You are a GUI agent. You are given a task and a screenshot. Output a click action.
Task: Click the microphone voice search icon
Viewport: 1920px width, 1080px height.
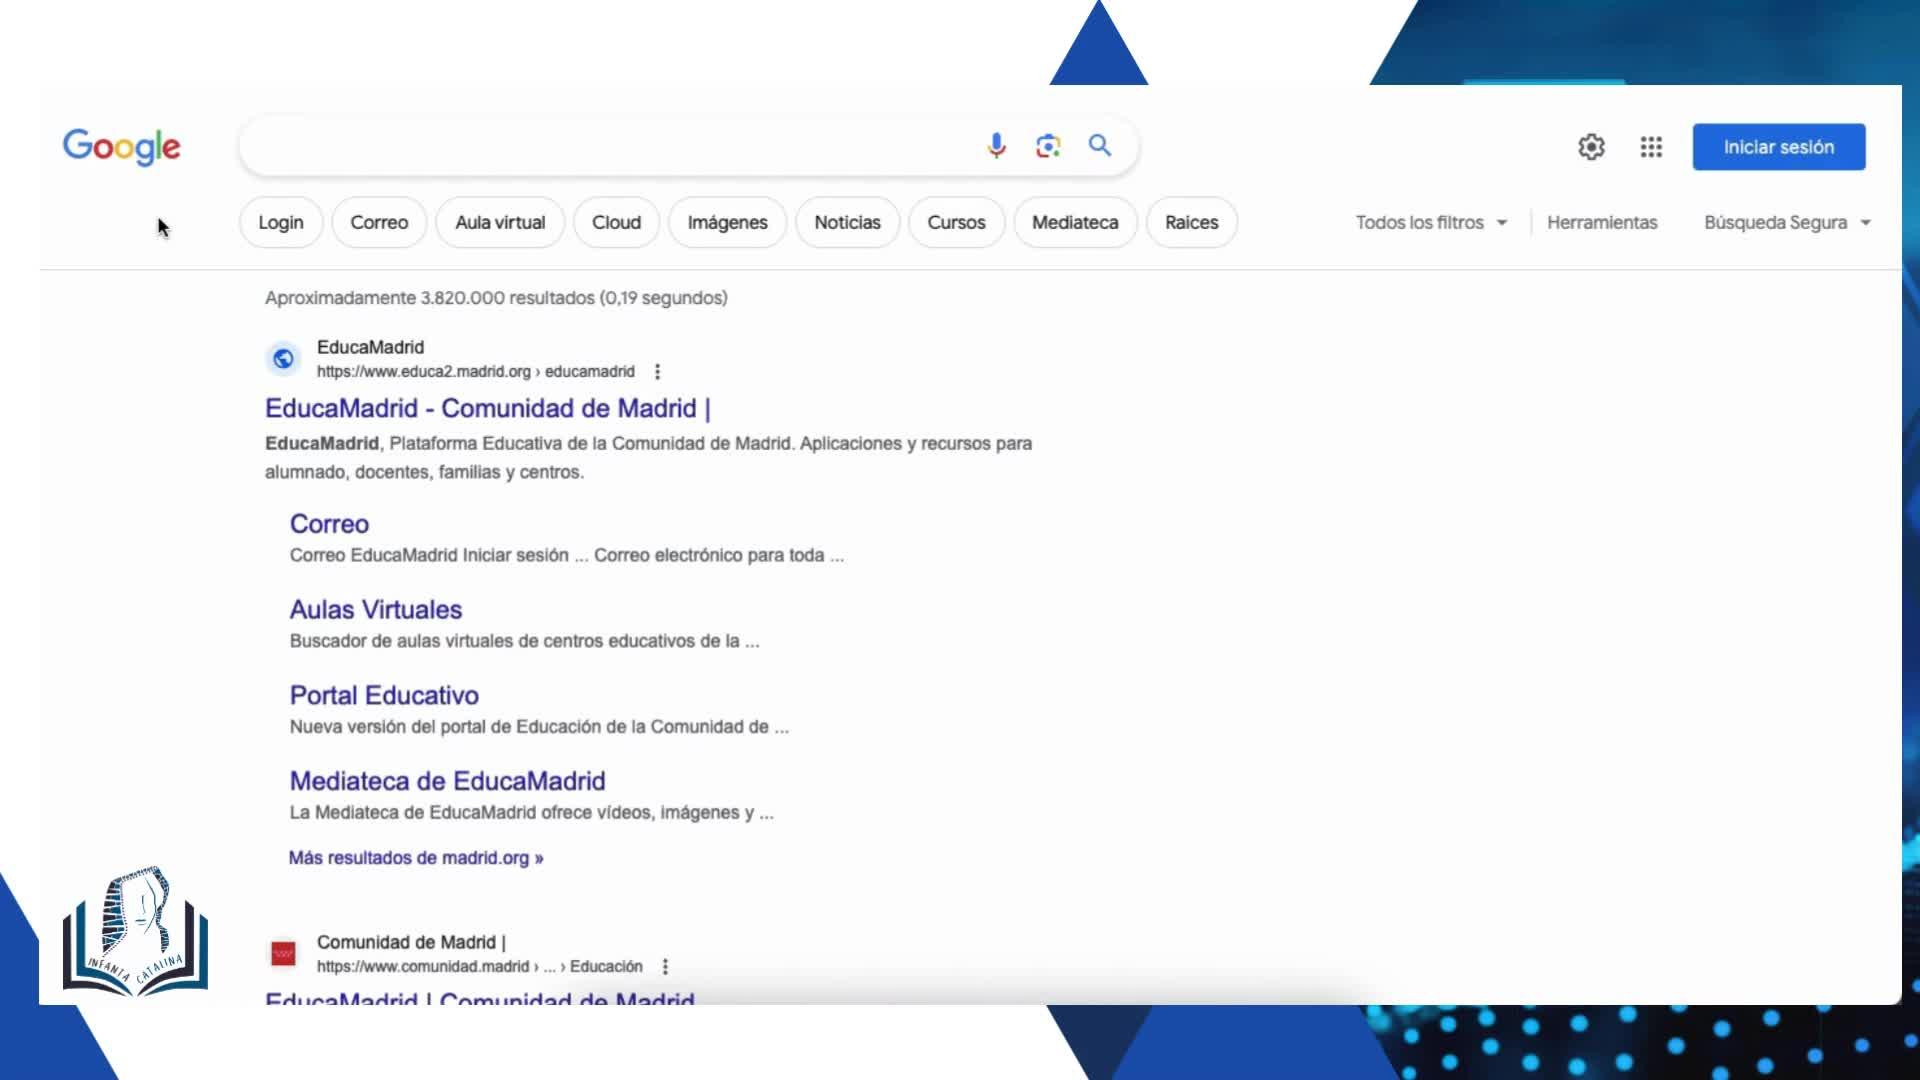[996, 146]
